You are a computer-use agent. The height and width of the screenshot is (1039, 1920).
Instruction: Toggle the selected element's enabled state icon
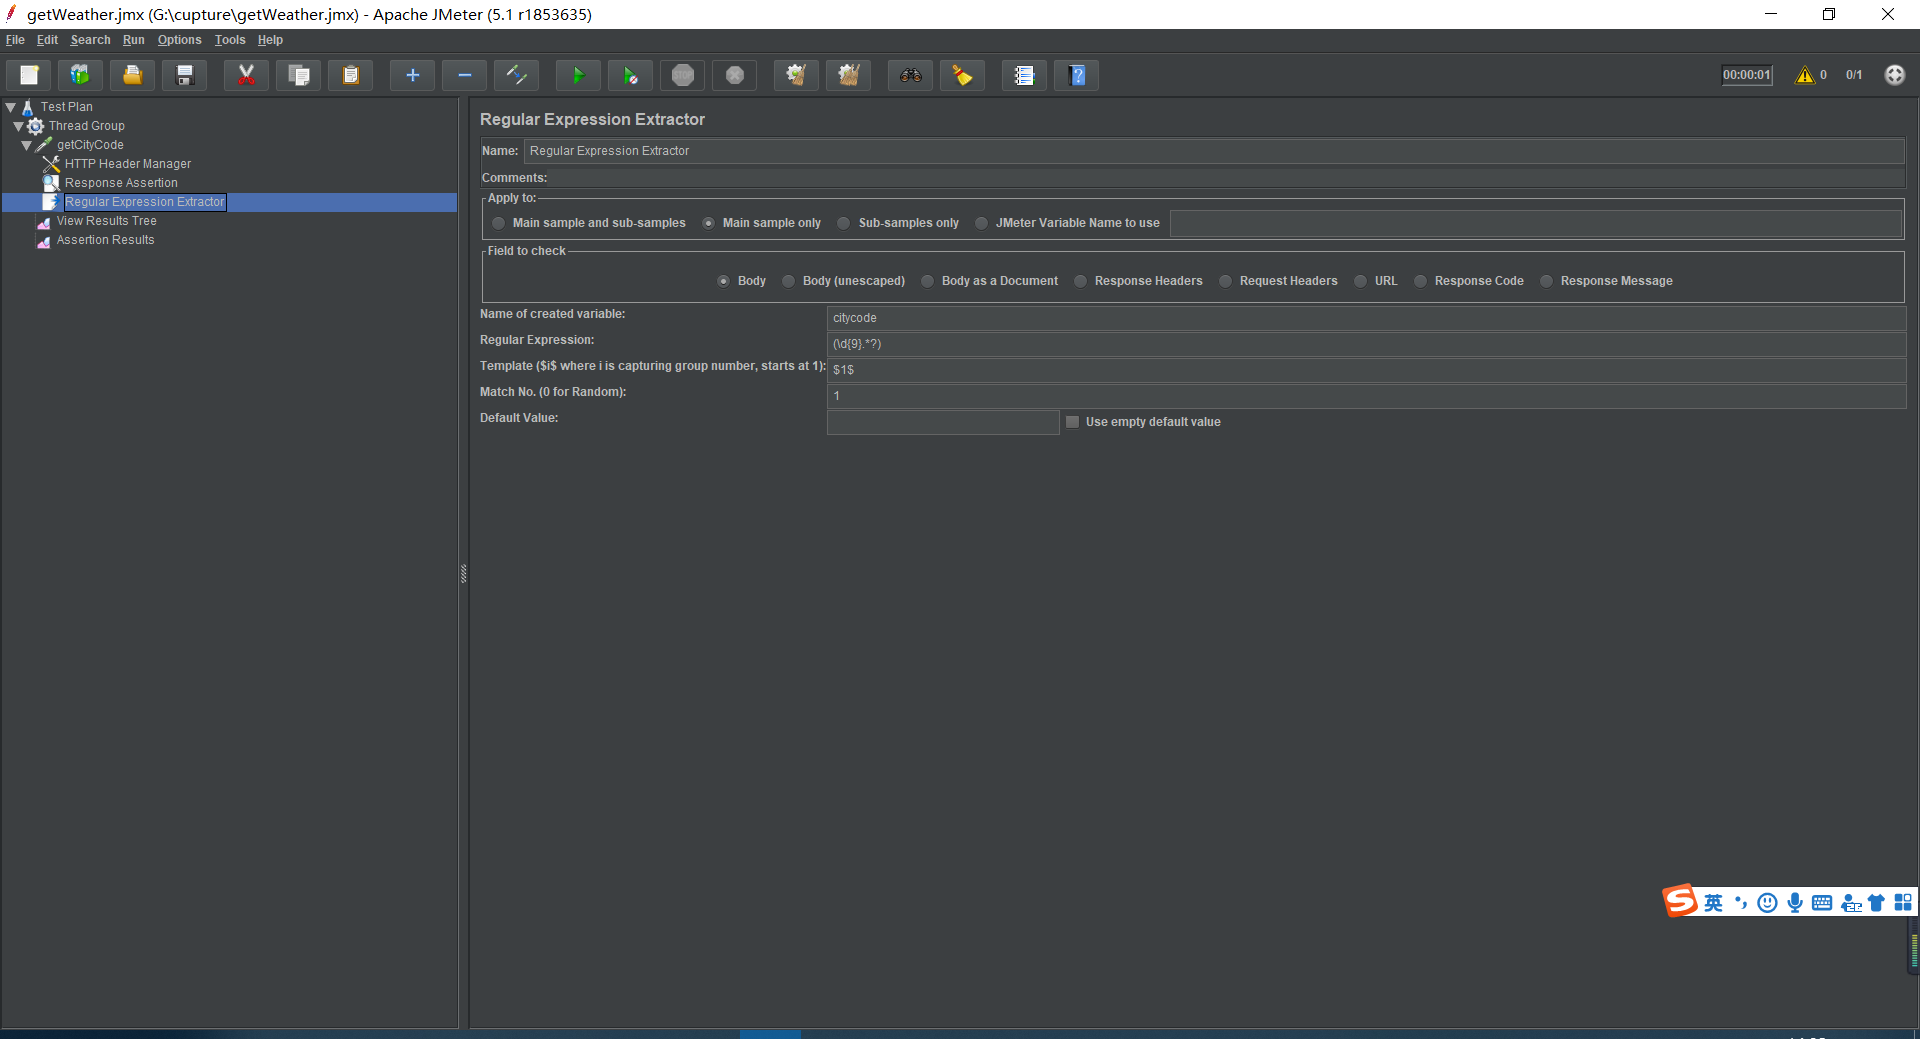click(x=516, y=75)
